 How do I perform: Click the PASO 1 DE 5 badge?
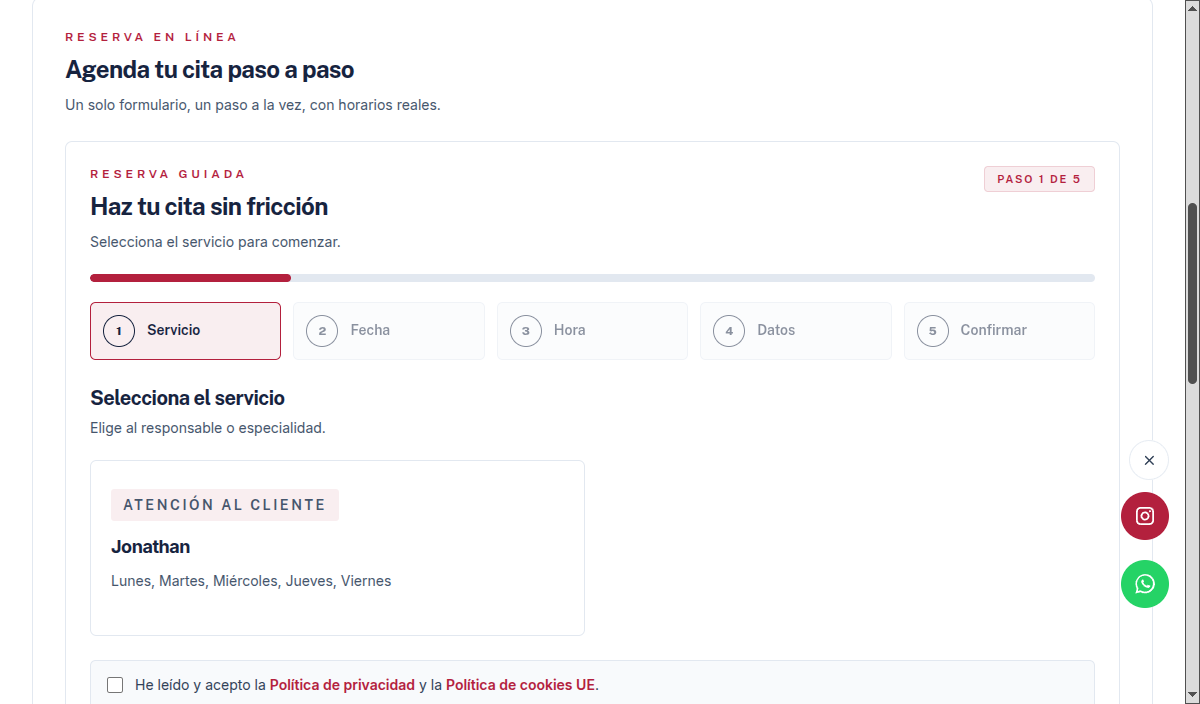(1039, 179)
